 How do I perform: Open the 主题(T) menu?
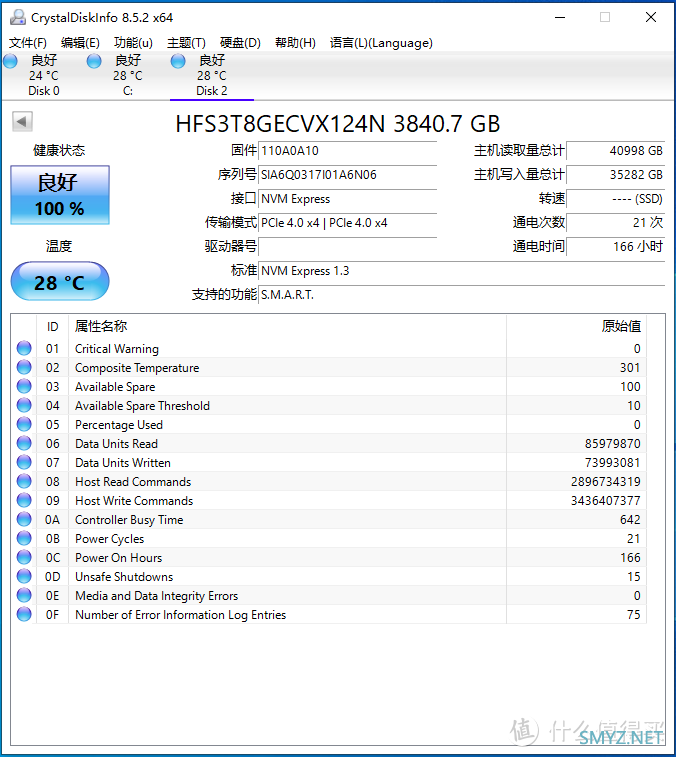(x=186, y=43)
